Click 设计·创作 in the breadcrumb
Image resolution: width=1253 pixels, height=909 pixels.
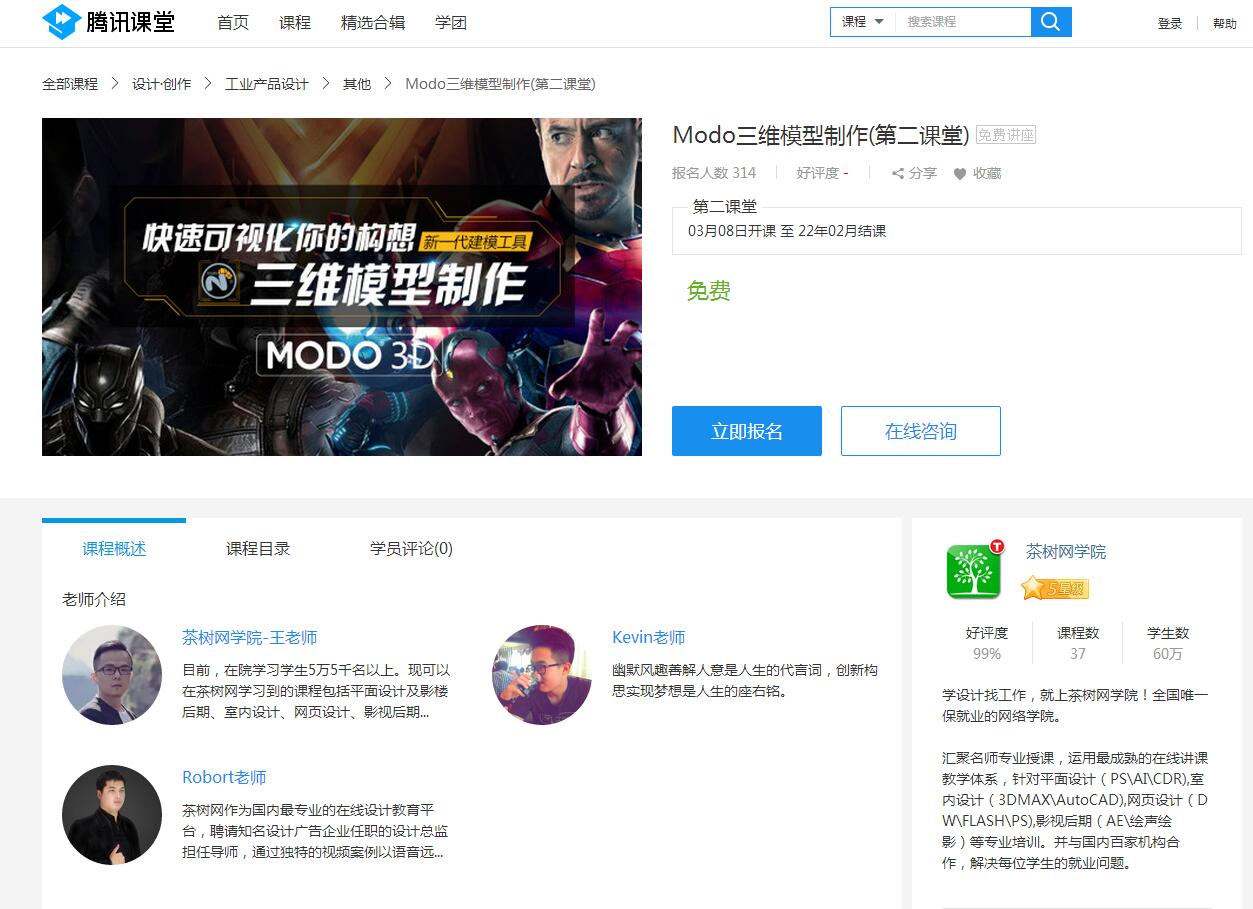coord(161,84)
